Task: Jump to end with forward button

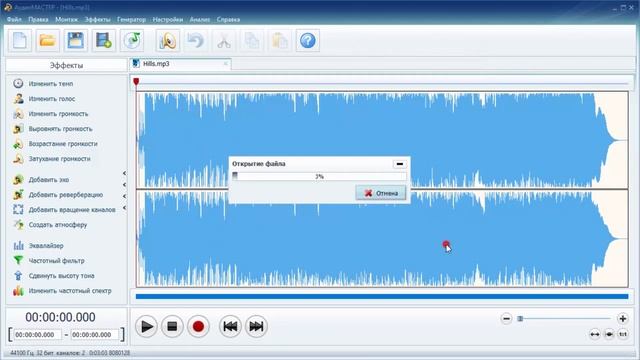Action: (x=256, y=327)
